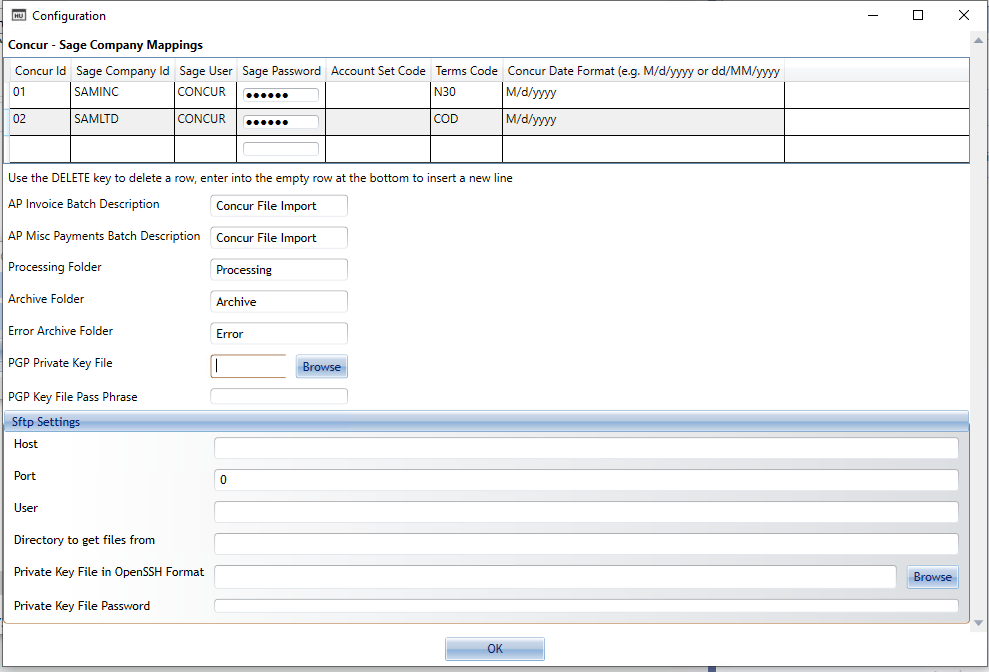Minimize the Configuration window
The width and height of the screenshot is (989, 672).
873,15
